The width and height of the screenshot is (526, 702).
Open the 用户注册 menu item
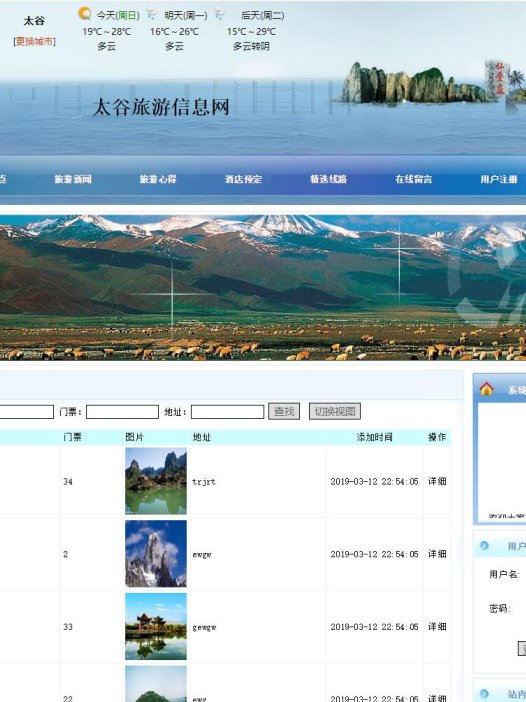[x=499, y=179]
